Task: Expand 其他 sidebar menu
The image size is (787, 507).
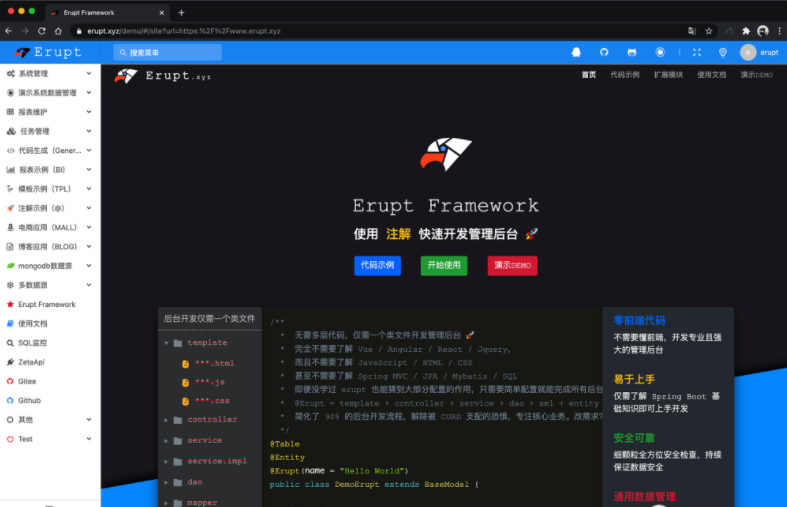Action: pyautogui.click(x=49, y=420)
